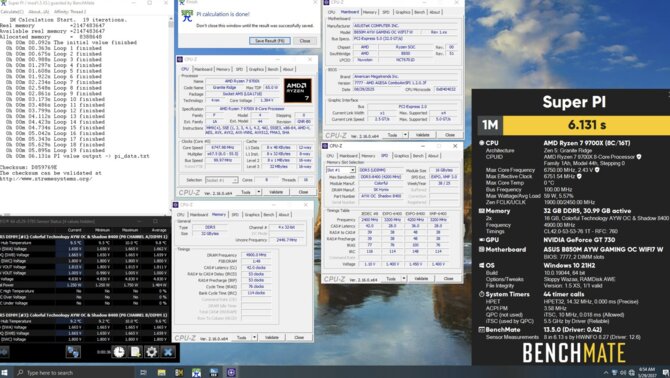Click the AMD Ryzen 7 logo image
The image size is (670, 378).
click(297, 90)
